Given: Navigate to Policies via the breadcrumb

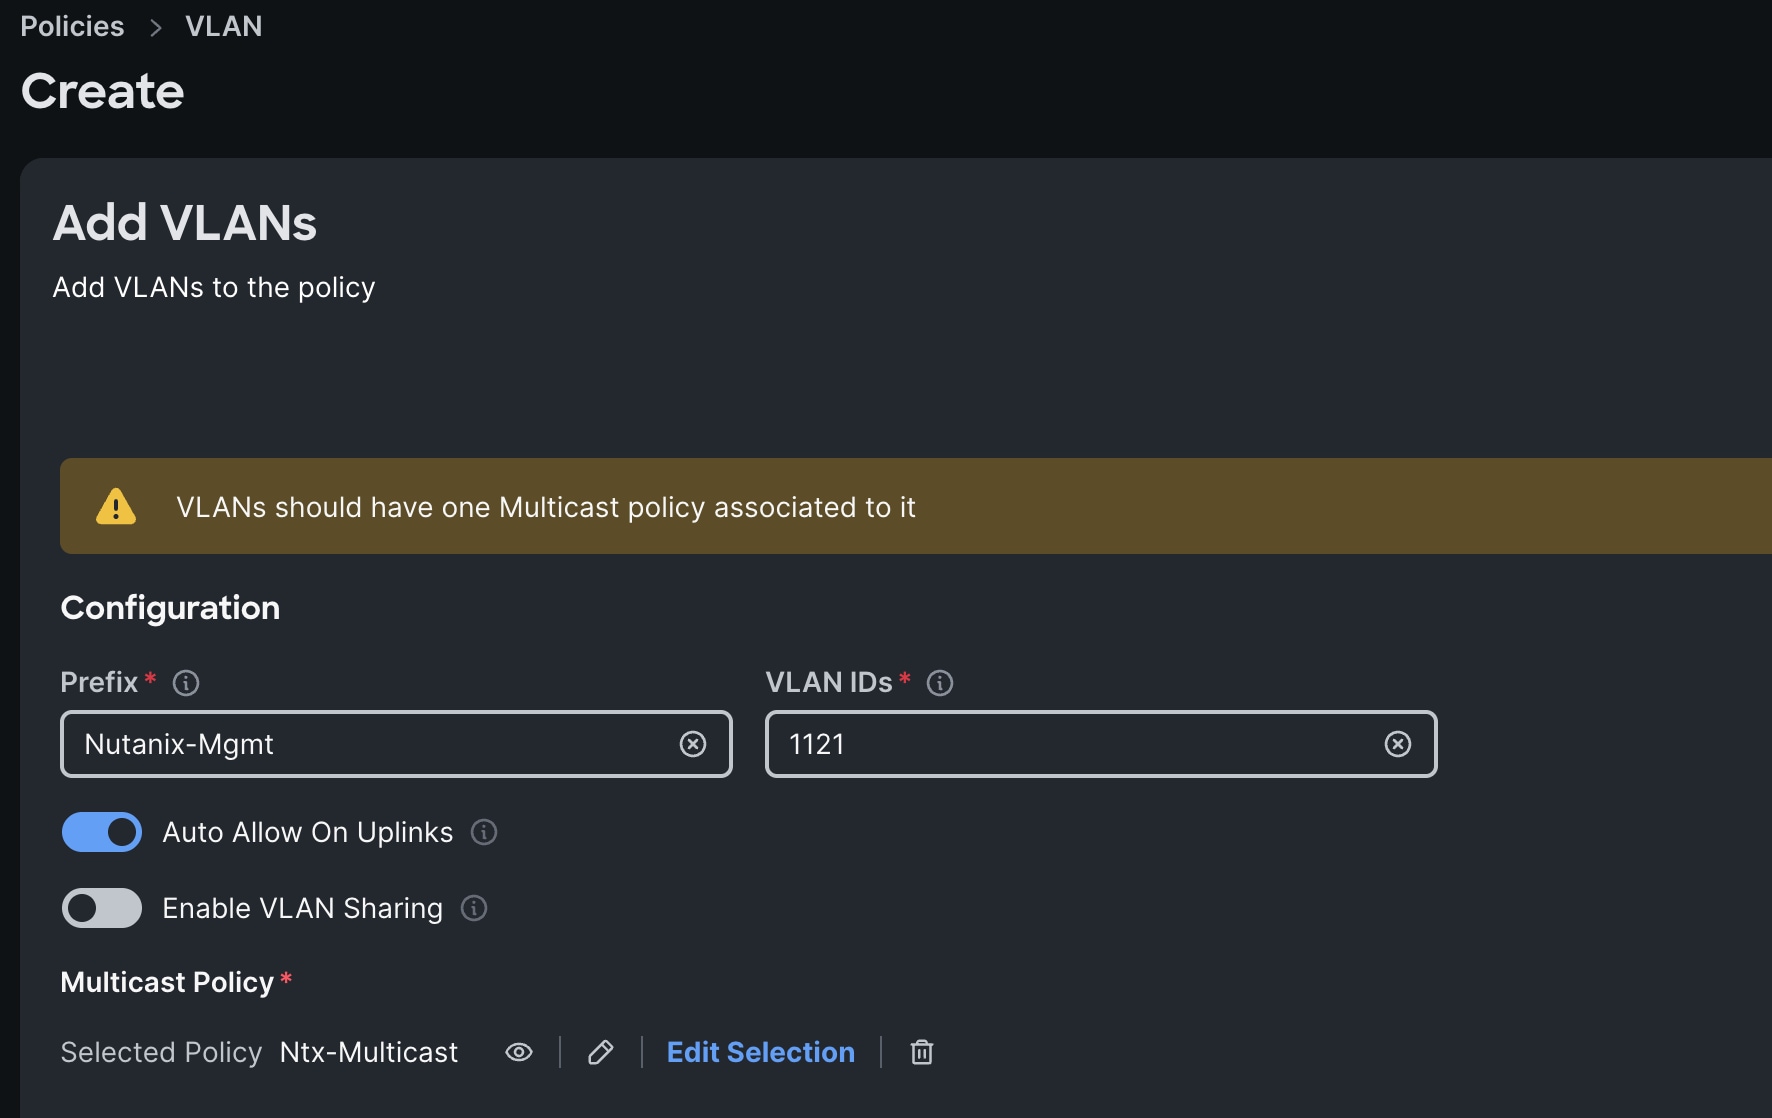Looking at the screenshot, I should 71,26.
